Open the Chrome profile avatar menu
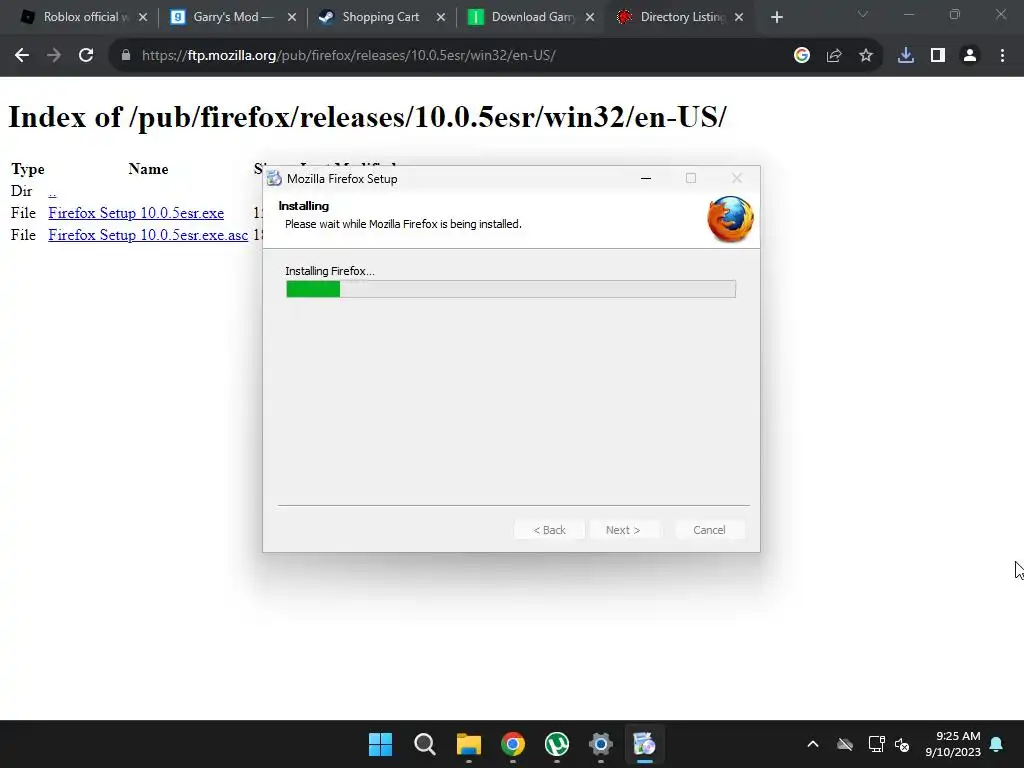The height and width of the screenshot is (768, 1024). tap(970, 56)
